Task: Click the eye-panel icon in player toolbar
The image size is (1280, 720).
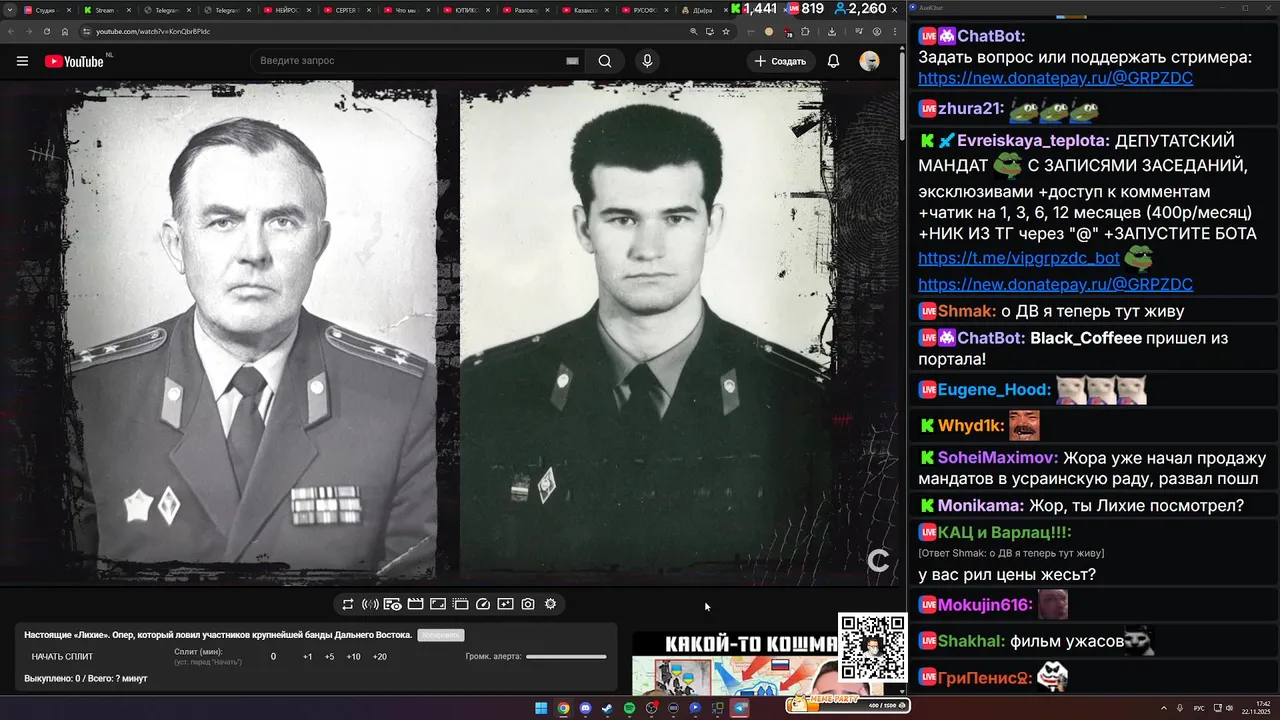Action: [x=392, y=604]
